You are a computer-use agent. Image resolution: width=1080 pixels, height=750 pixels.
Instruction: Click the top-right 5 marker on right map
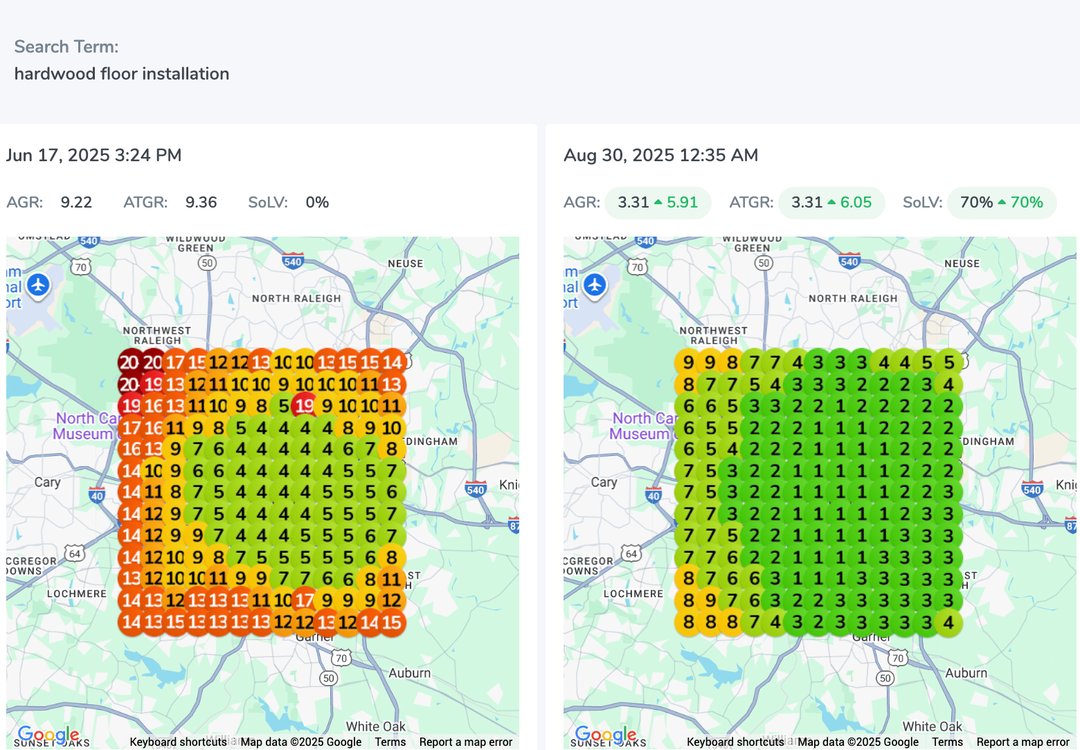[949, 363]
